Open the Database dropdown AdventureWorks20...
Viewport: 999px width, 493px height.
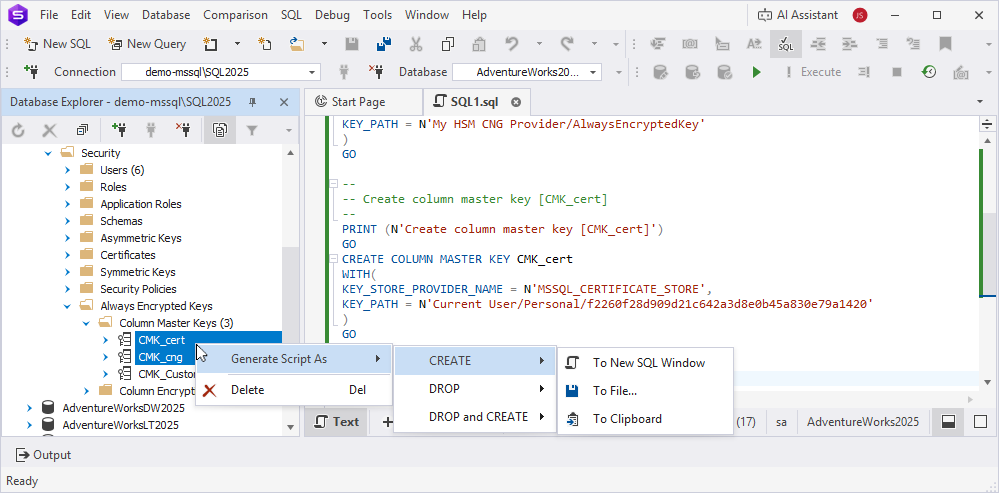527,72
